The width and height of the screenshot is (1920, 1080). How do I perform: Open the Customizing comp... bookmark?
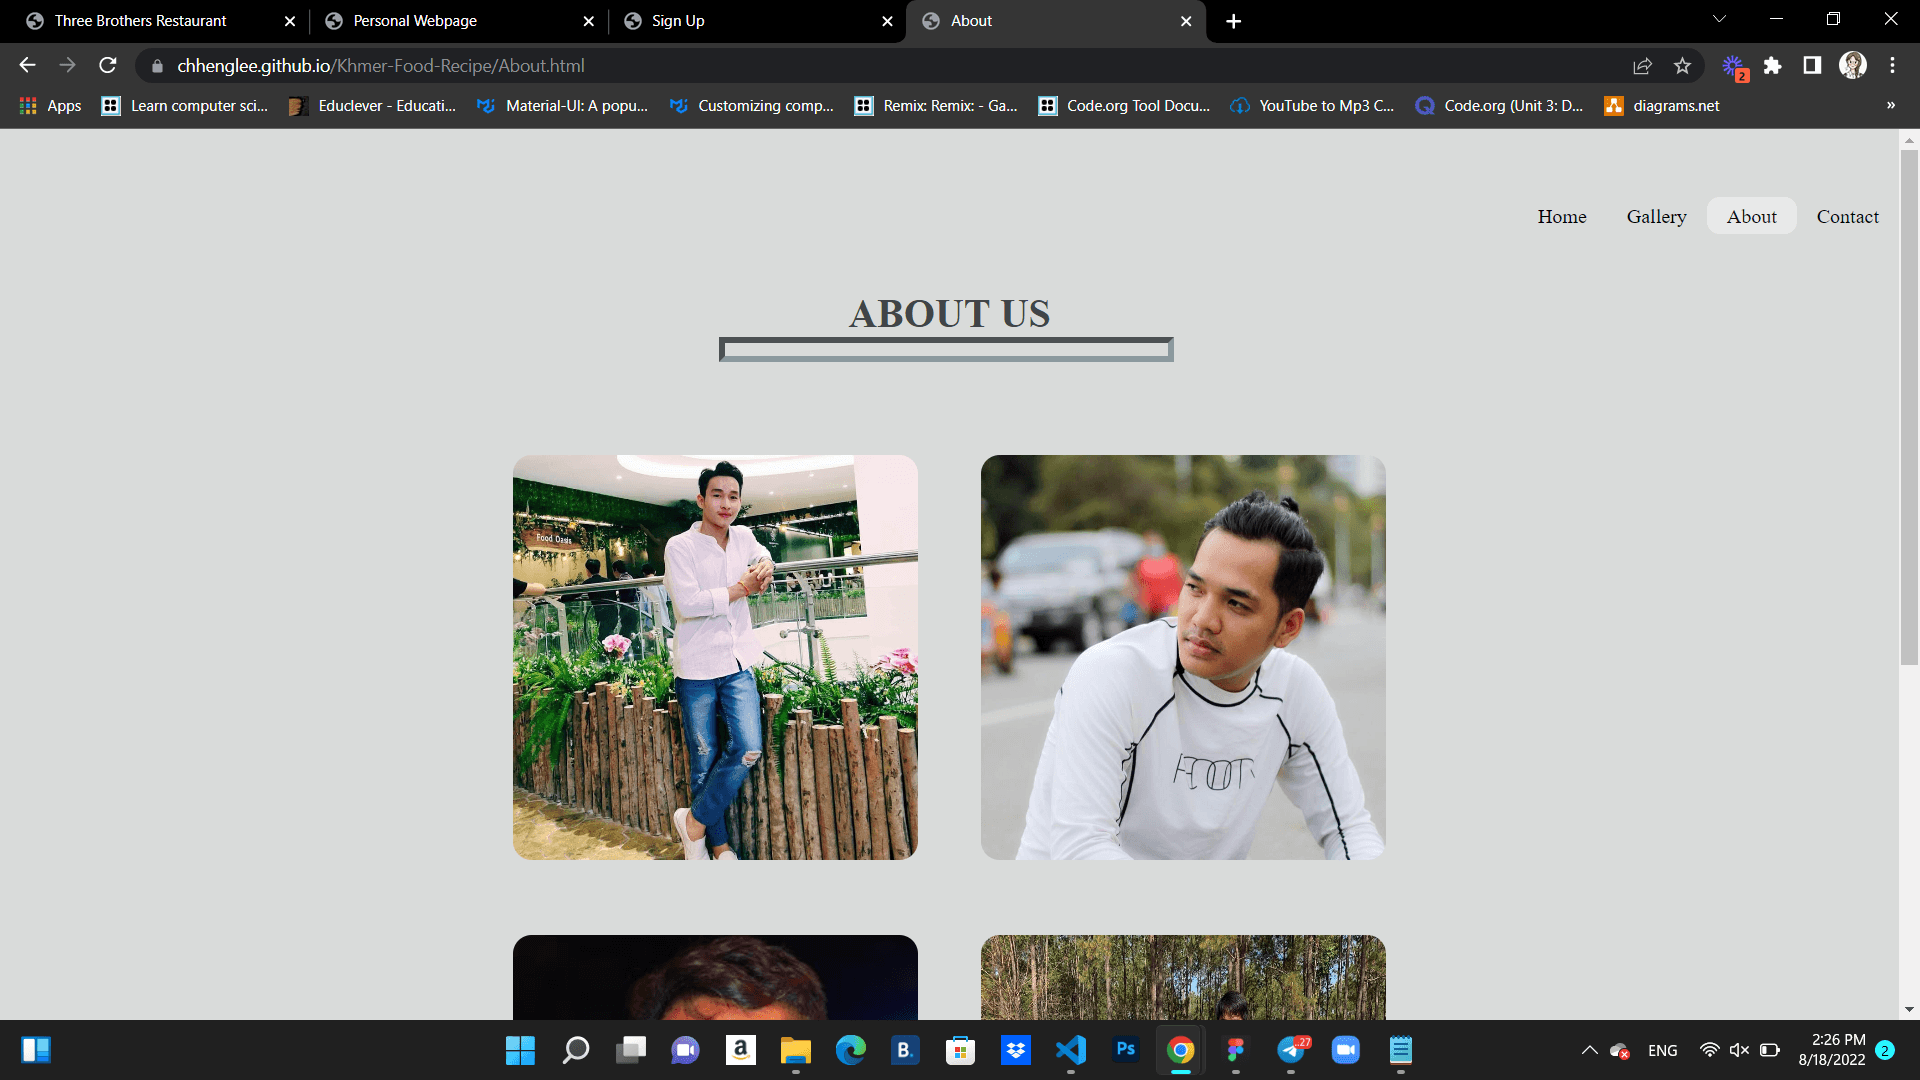751,106
